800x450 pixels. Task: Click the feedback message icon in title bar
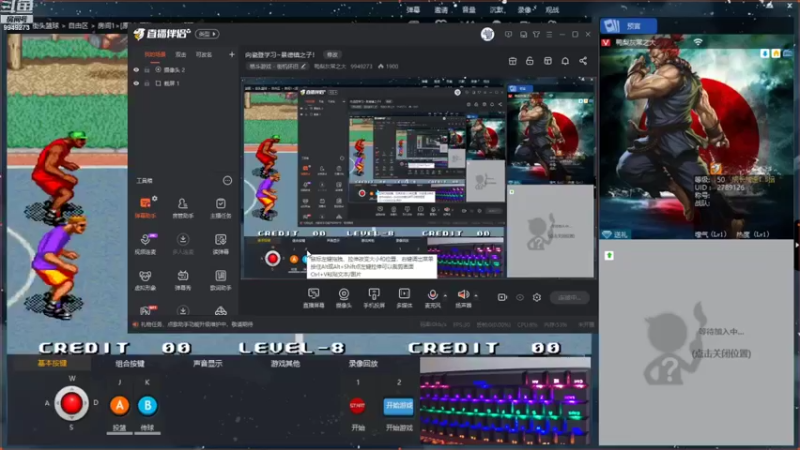508,34
